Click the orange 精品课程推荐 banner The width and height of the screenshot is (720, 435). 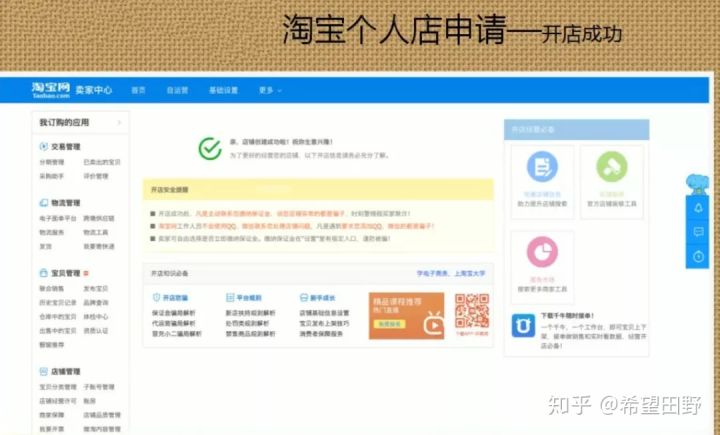click(406, 315)
